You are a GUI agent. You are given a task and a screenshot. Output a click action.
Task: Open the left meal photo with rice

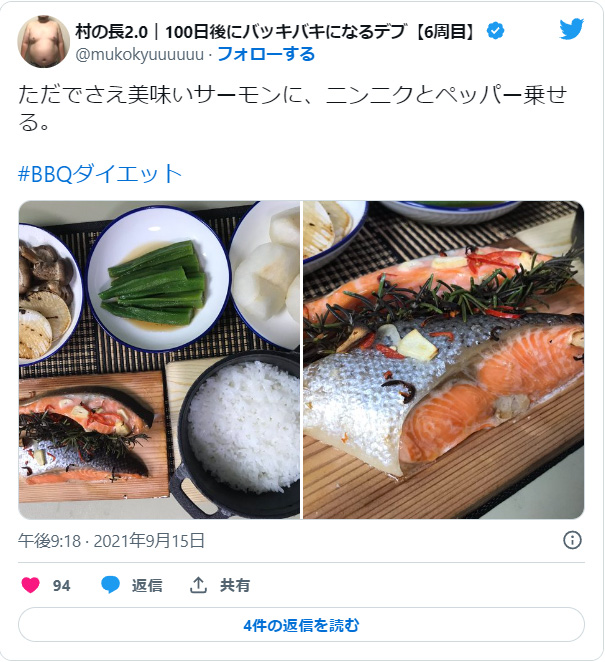(159, 360)
